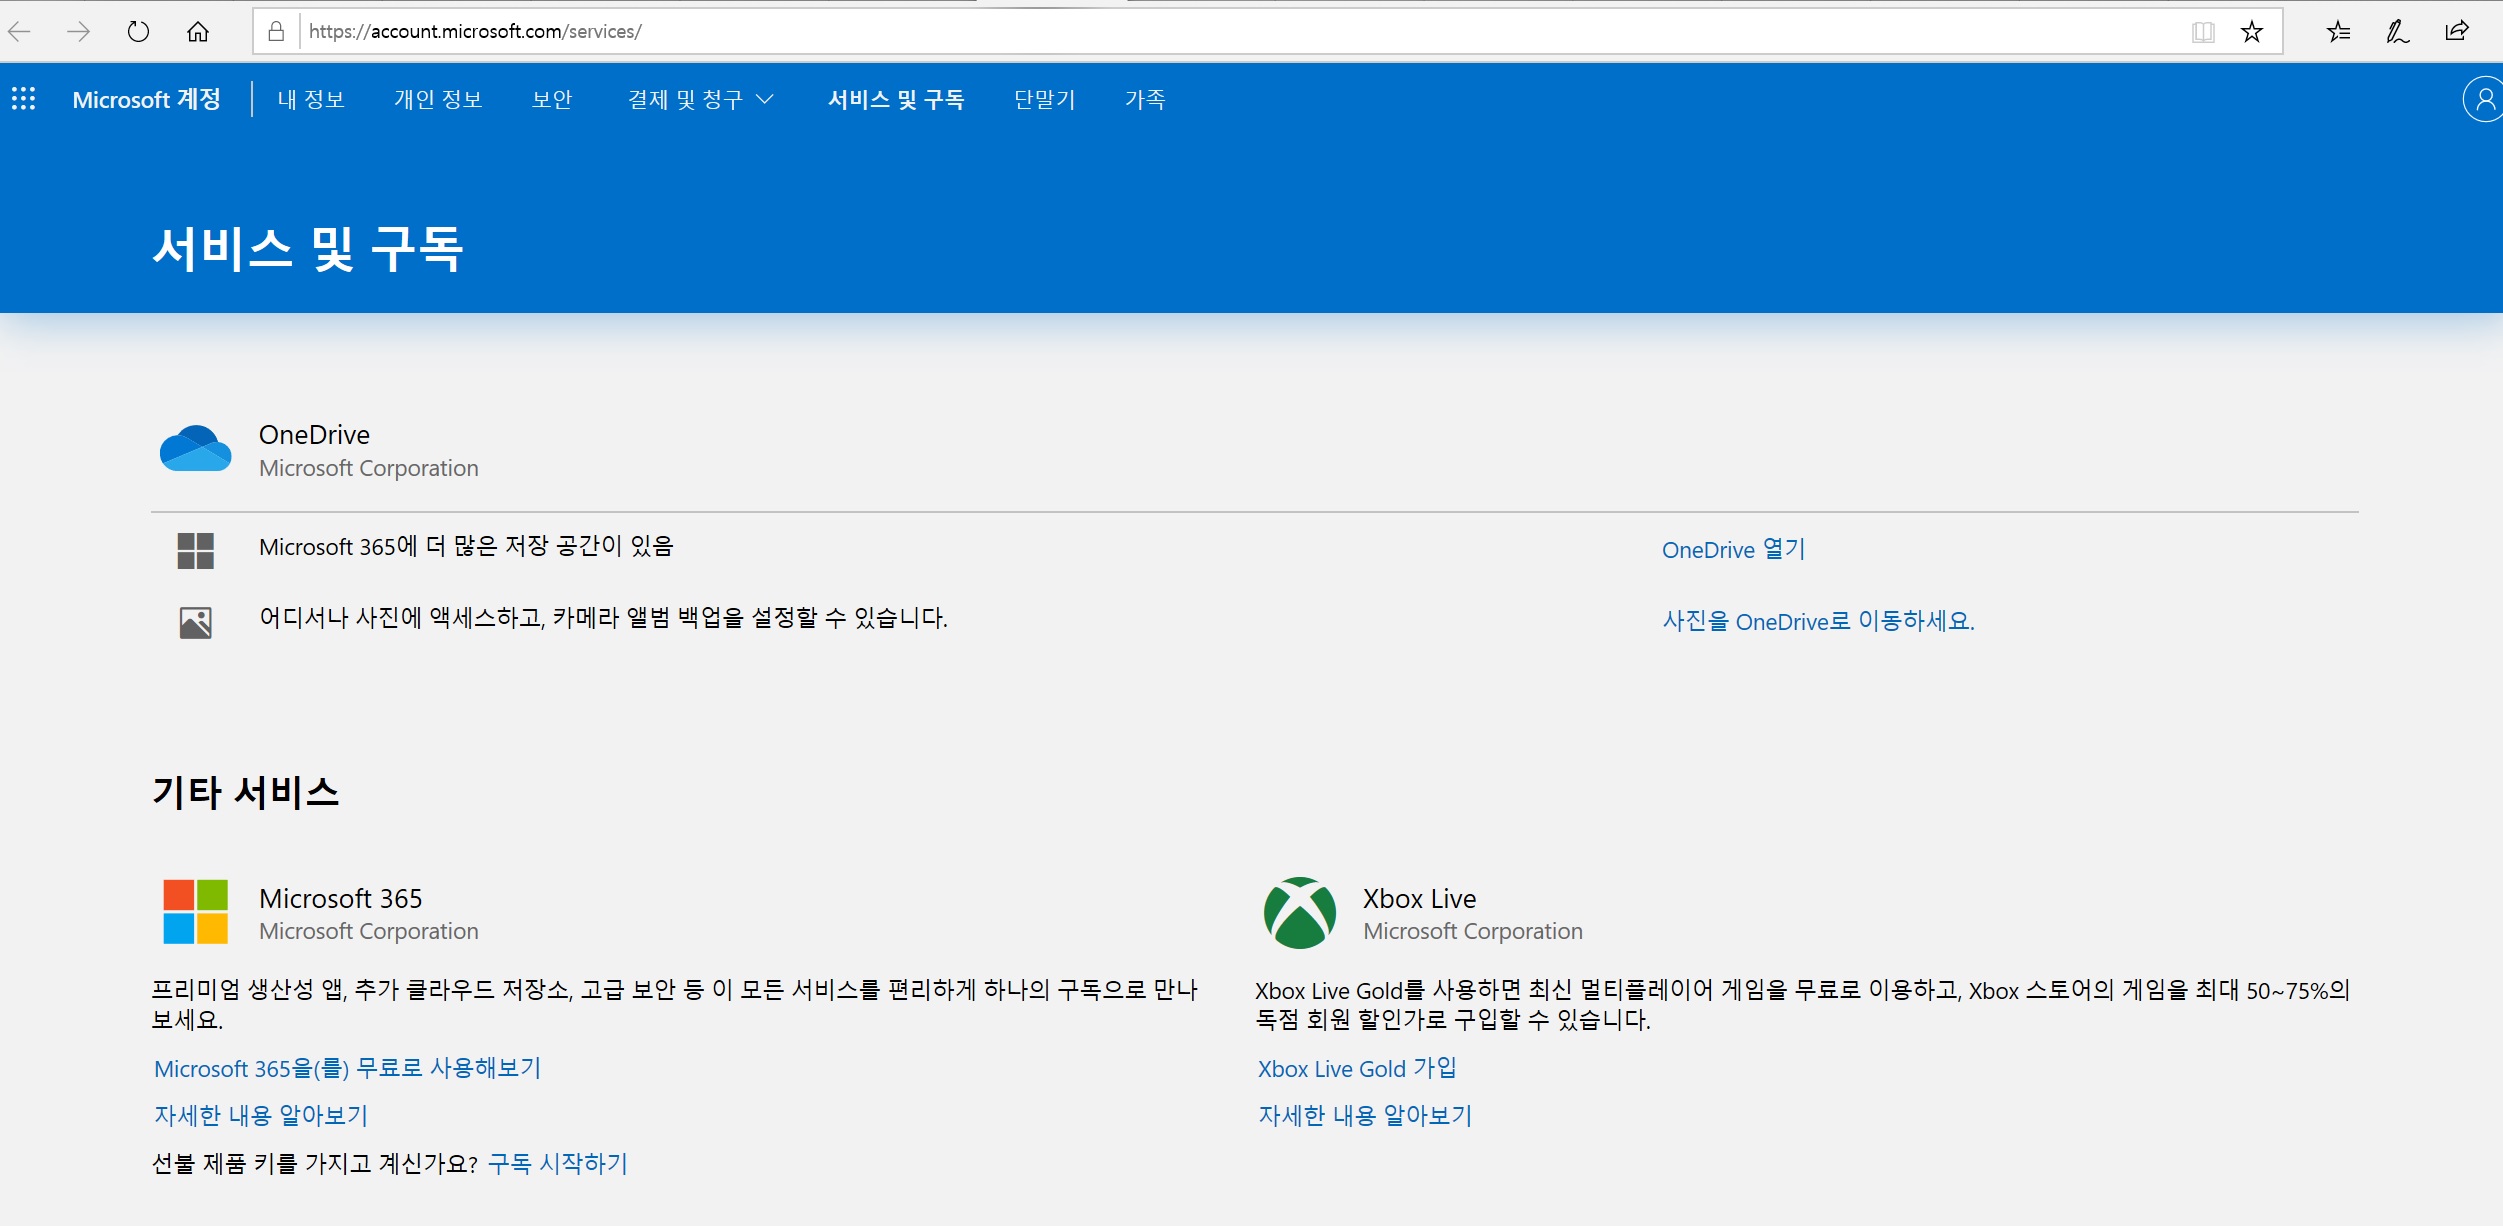Click the OneDrive 열기 link
2503x1226 pixels.
pyautogui.click(x=1733, y=549)
